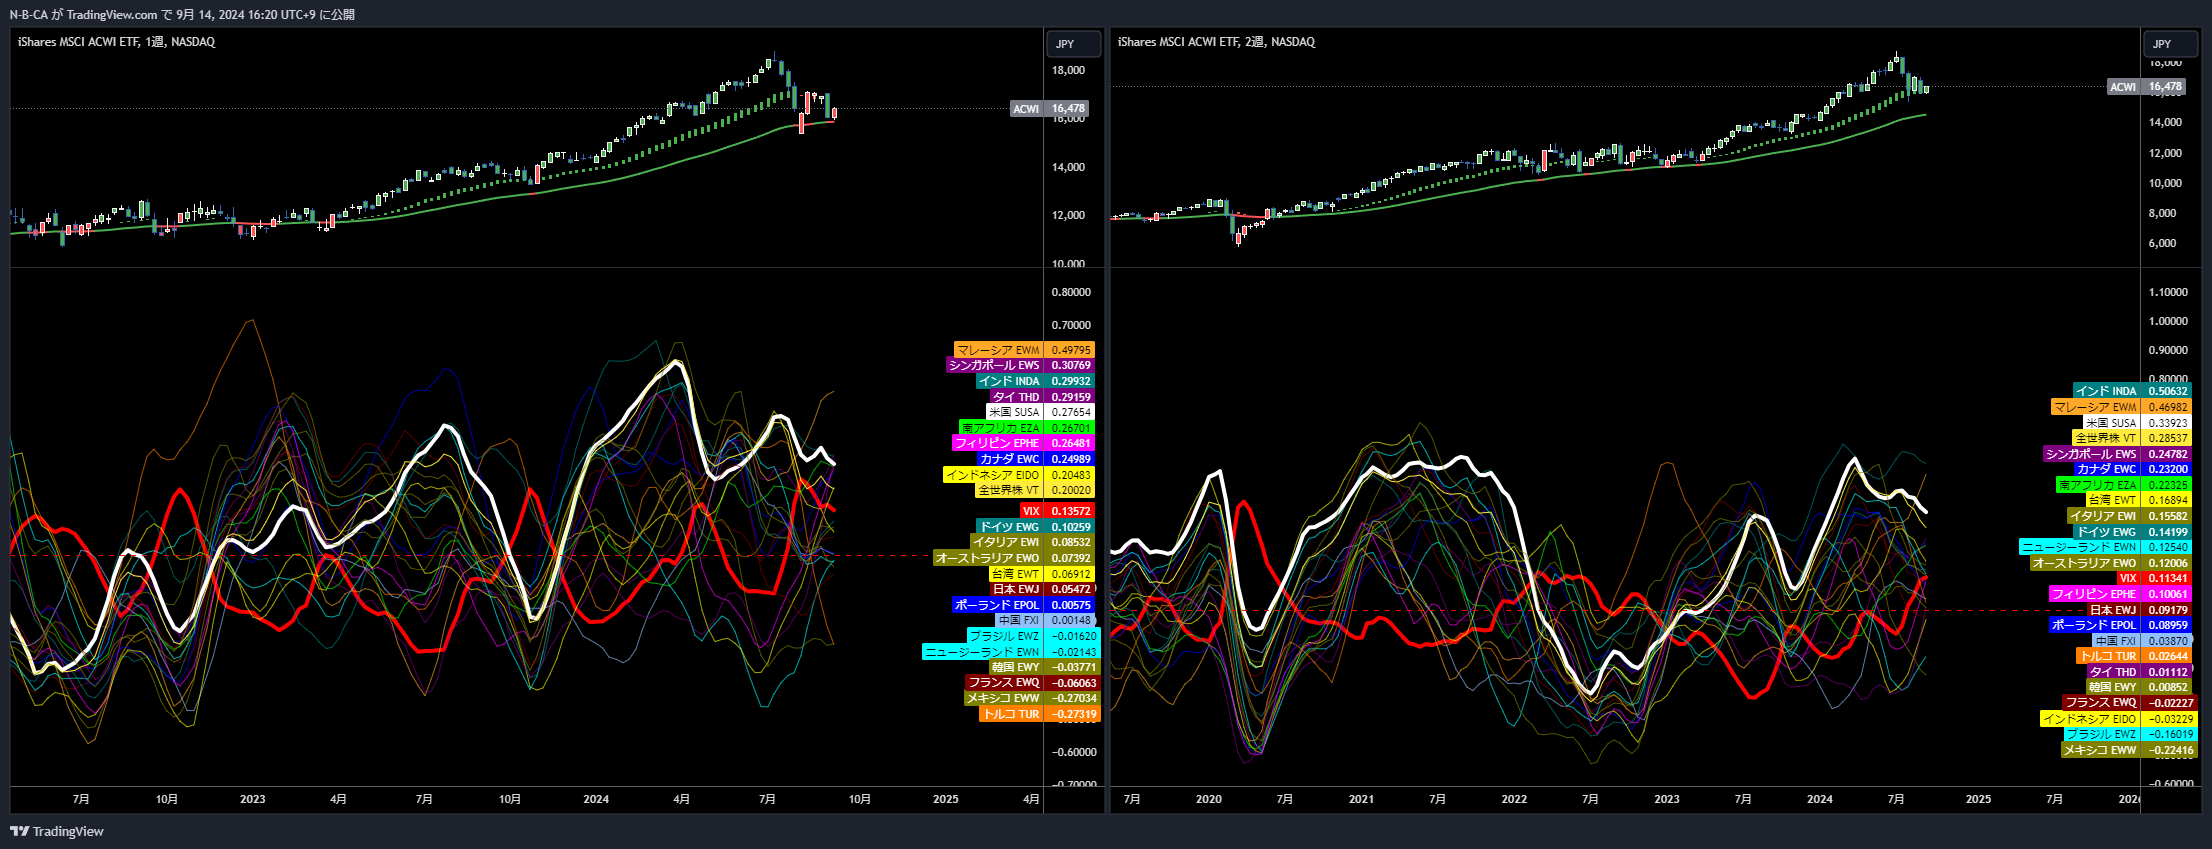
Task: Select the インド INDA 0.50632 label
Action: coord(2132,391)
